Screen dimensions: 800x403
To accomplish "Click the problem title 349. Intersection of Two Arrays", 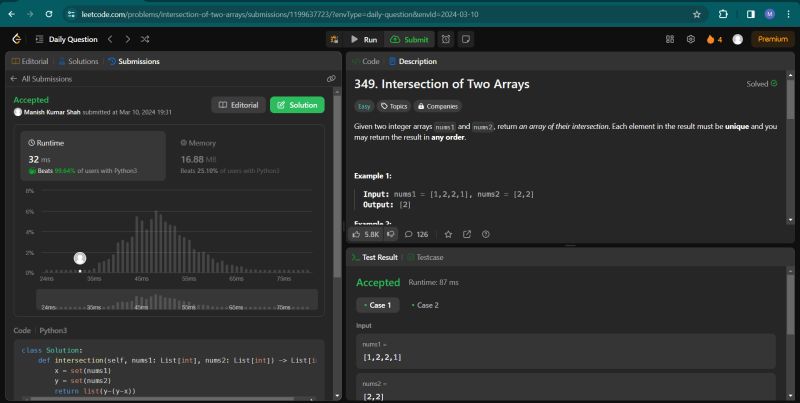I will pyautogui.click(x=442, y=84).
